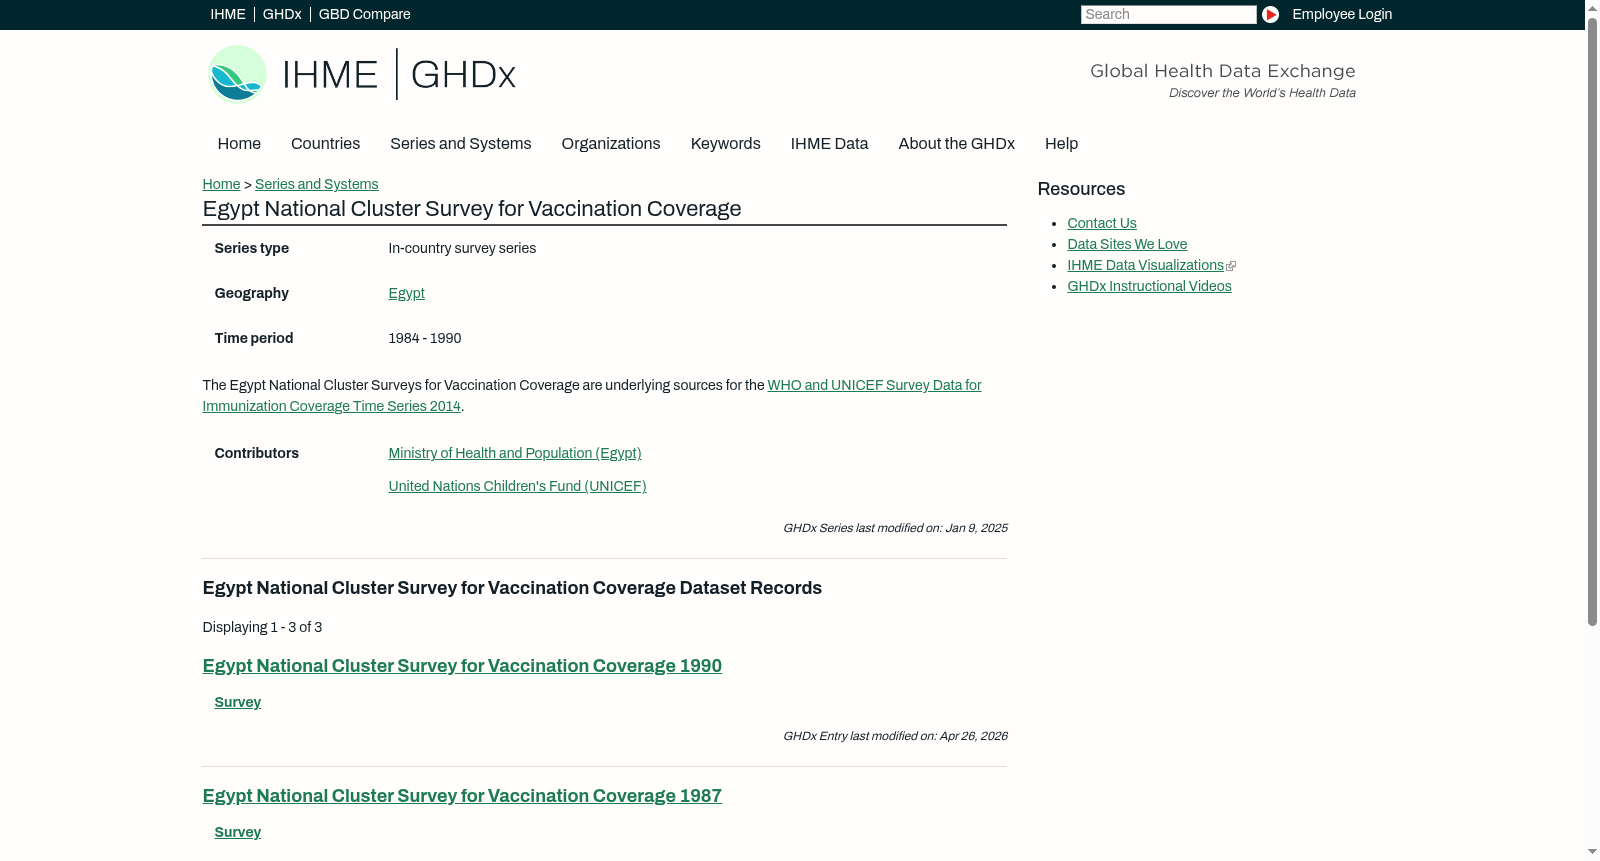
Task: Open Ministry of Health and Population (Egypt) link
Action: pyautogui.click(x=515, y=453)
